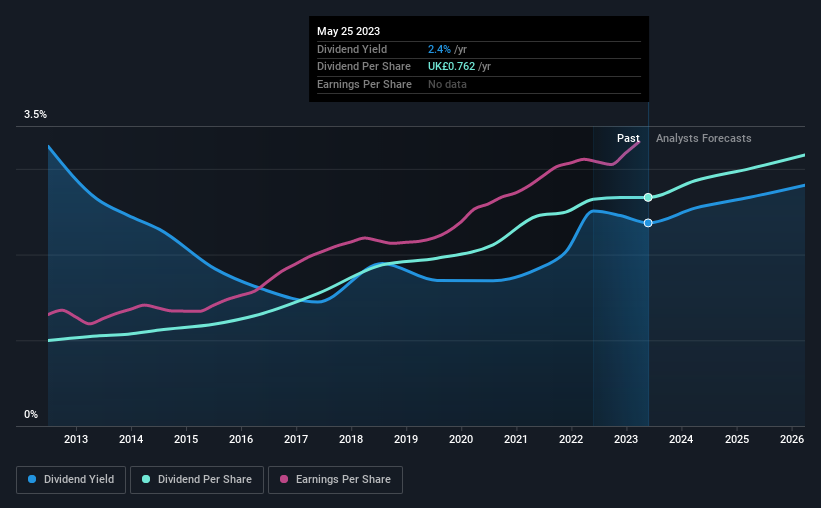
Task: Click the Analysts Forecasts label
Action: [703, 138]
